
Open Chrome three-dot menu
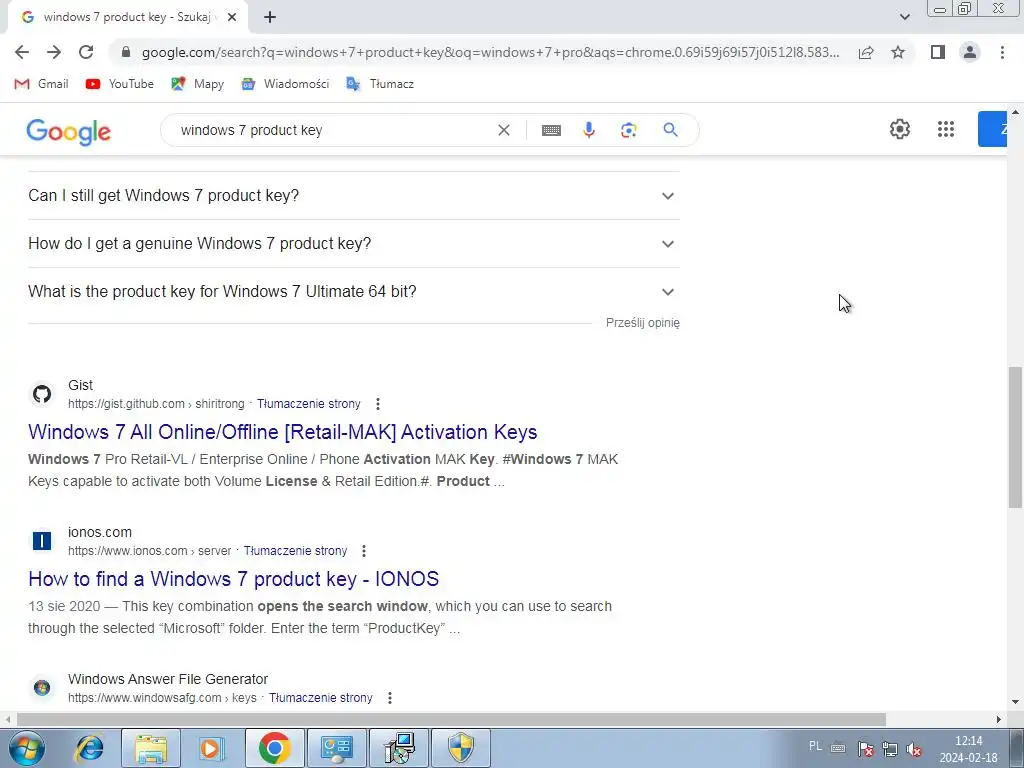1002,52
